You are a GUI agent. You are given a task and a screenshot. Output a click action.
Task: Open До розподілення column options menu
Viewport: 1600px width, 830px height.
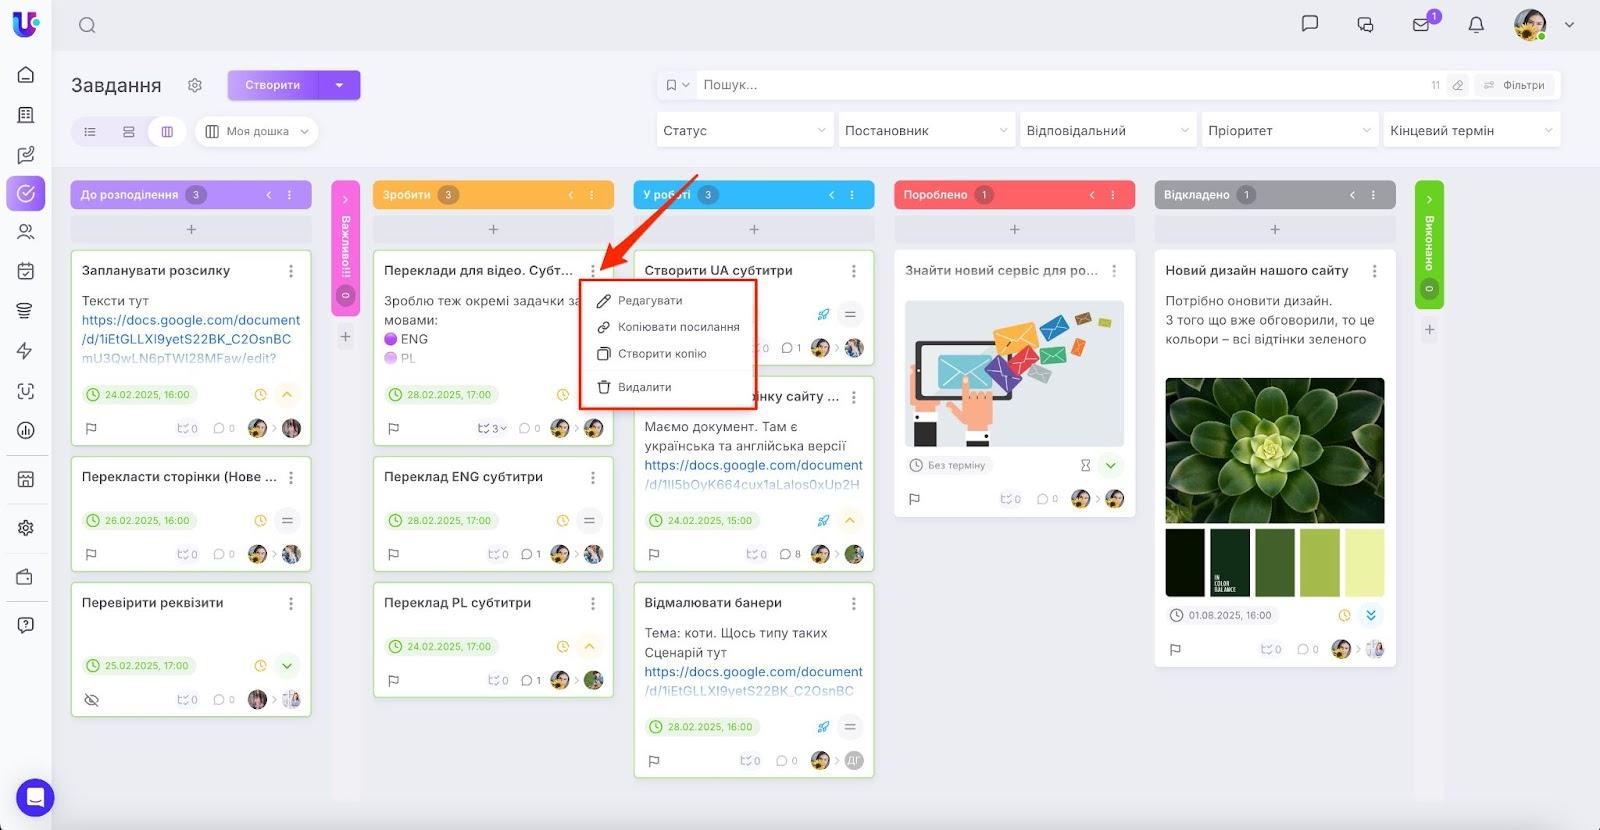click(290, 195)
